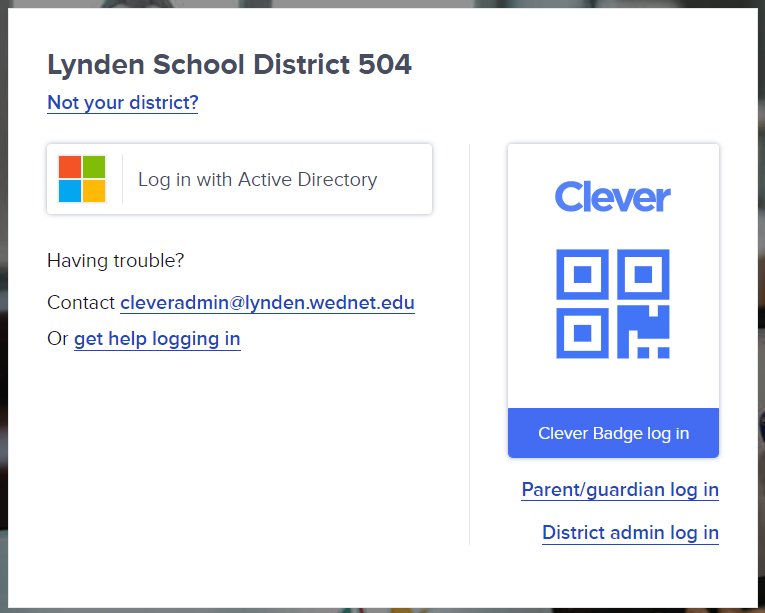The image size is (765, 613).
Task: Email cleveradmin@lynden.wednet.edu contact link
Action: click(267, 302)
